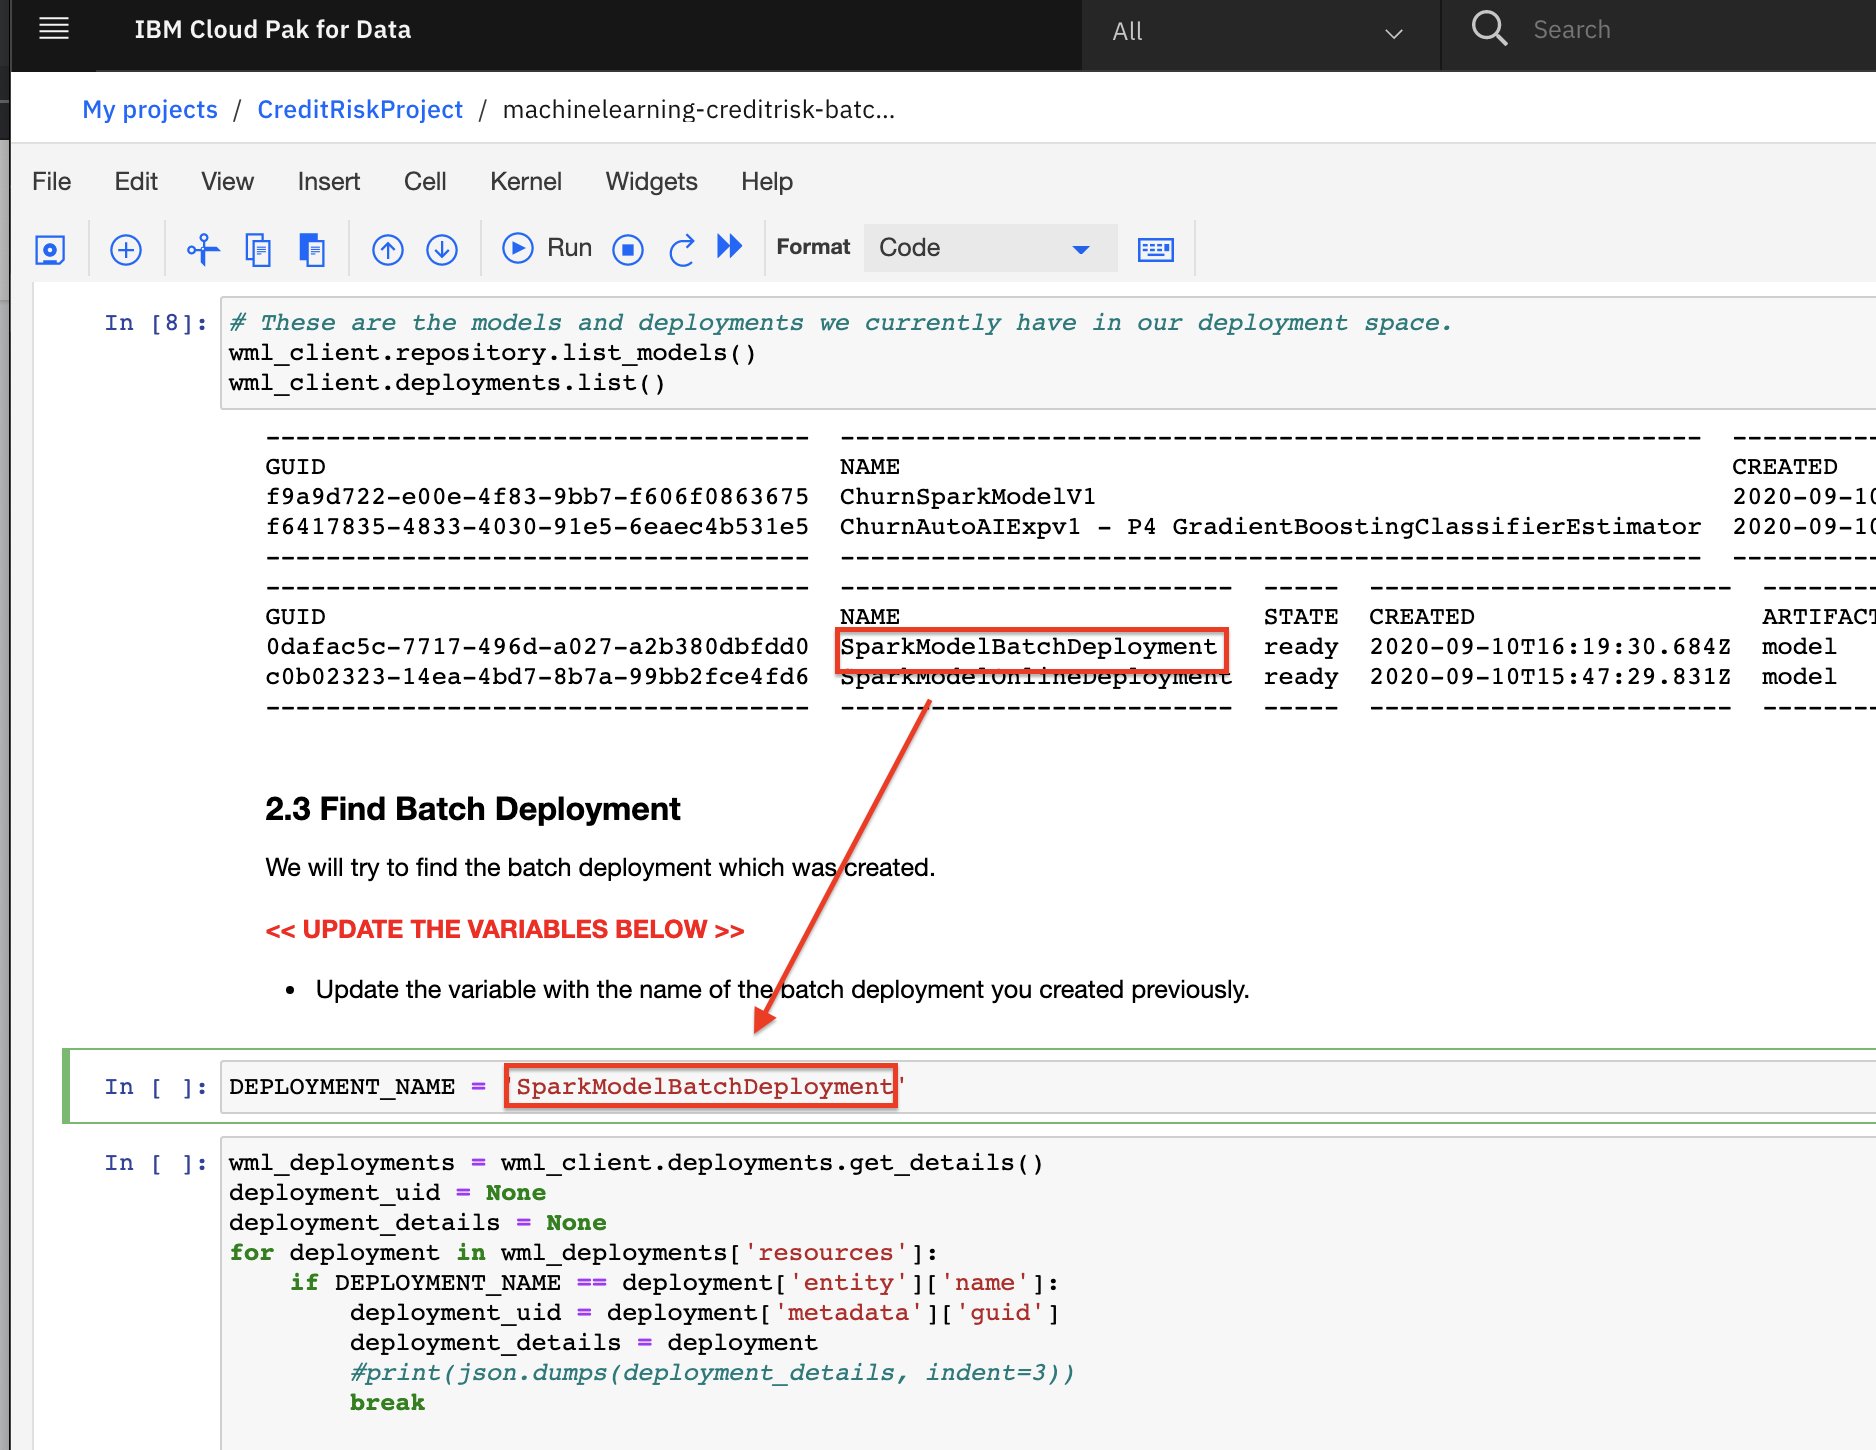The width and height of the screenshot is (1876, 1450).
Task: Cut selected cell with scissors icon
Action: pos(203,249)
